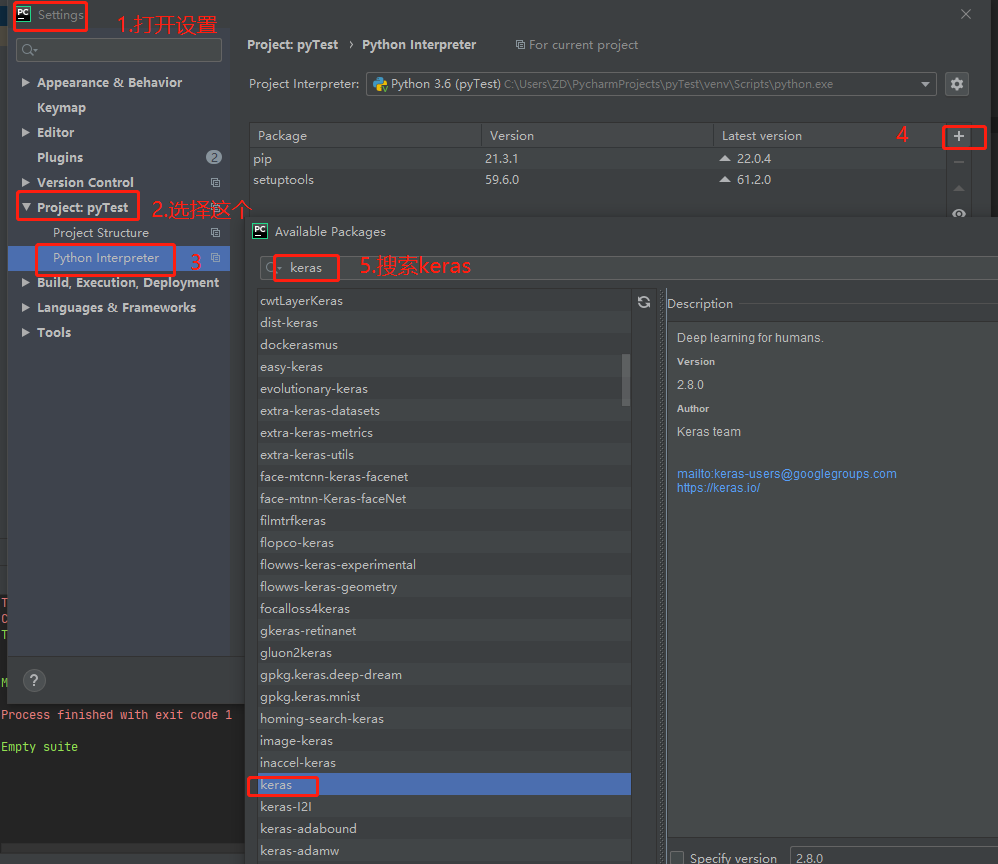This screenshot has height=864, width=998.
Task: Select gluon2keras in the list
Action: point(444,653)
